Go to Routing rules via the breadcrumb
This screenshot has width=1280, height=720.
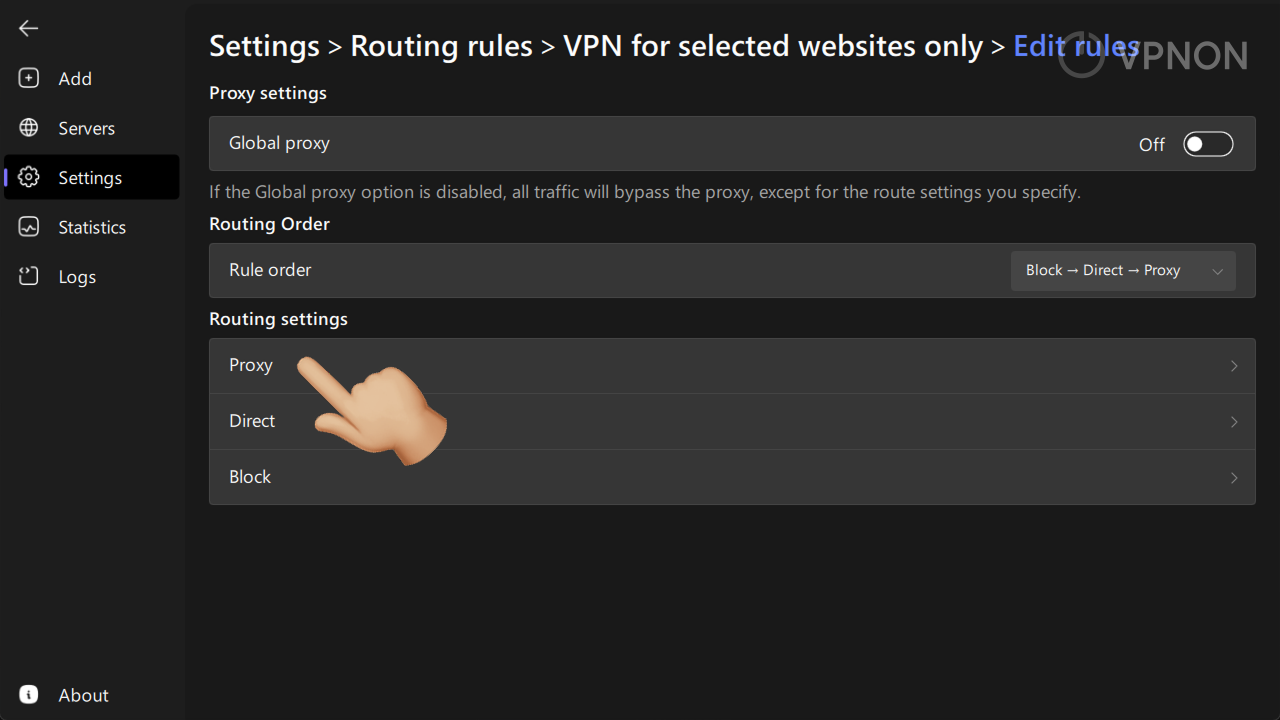pyautogui.click(x=441, y=46)
